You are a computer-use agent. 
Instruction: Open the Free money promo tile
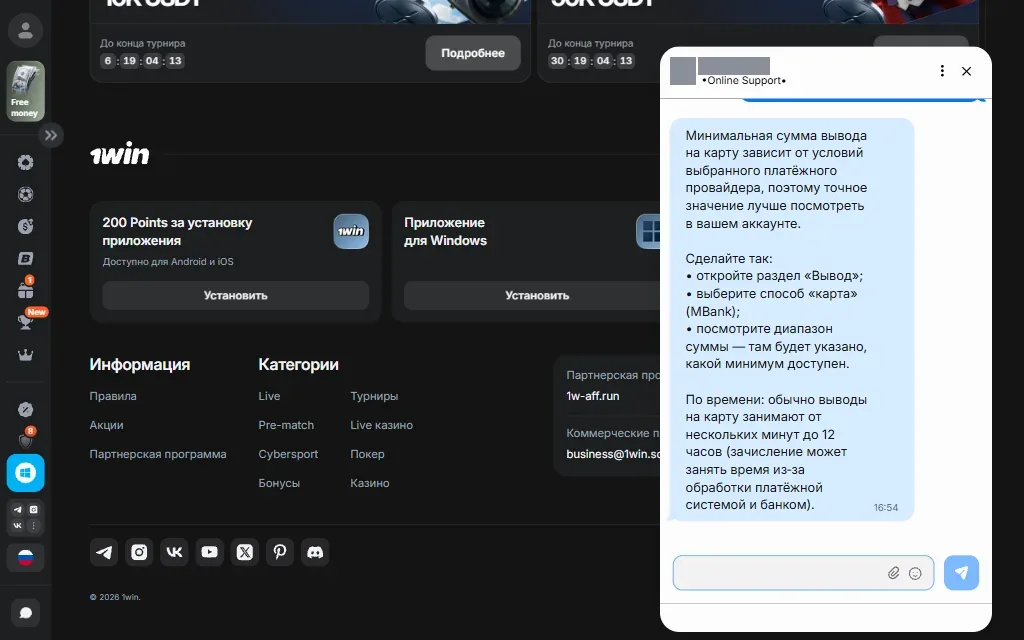click(x=25, y=91)
